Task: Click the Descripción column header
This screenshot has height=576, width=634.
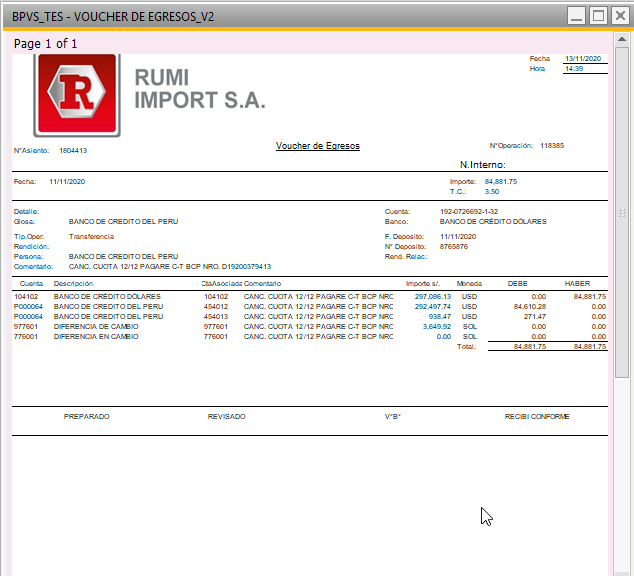Action: (73, 284)
